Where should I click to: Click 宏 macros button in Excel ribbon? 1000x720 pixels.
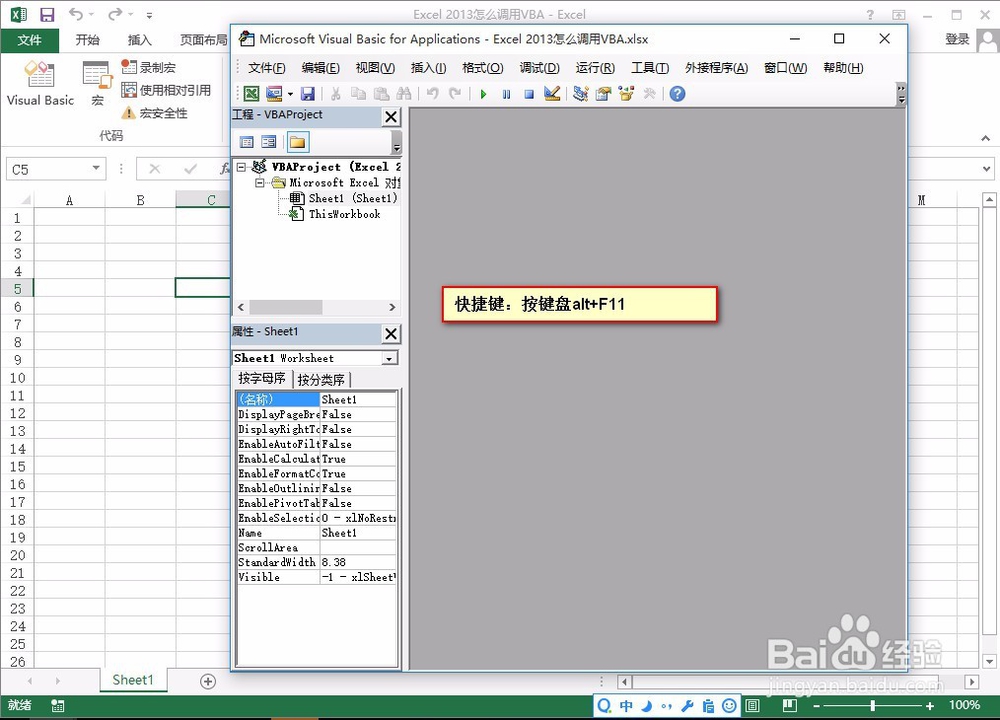[97, 83]
